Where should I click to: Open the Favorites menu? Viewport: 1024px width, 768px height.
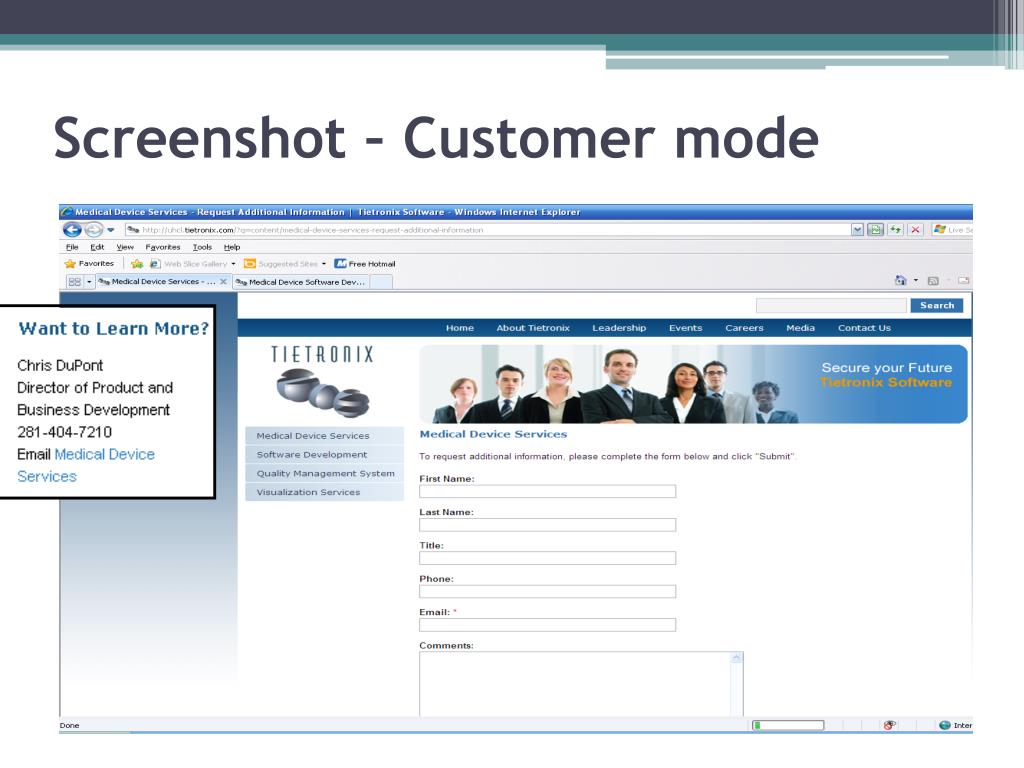pyautogui.click(x=163, y=247)
